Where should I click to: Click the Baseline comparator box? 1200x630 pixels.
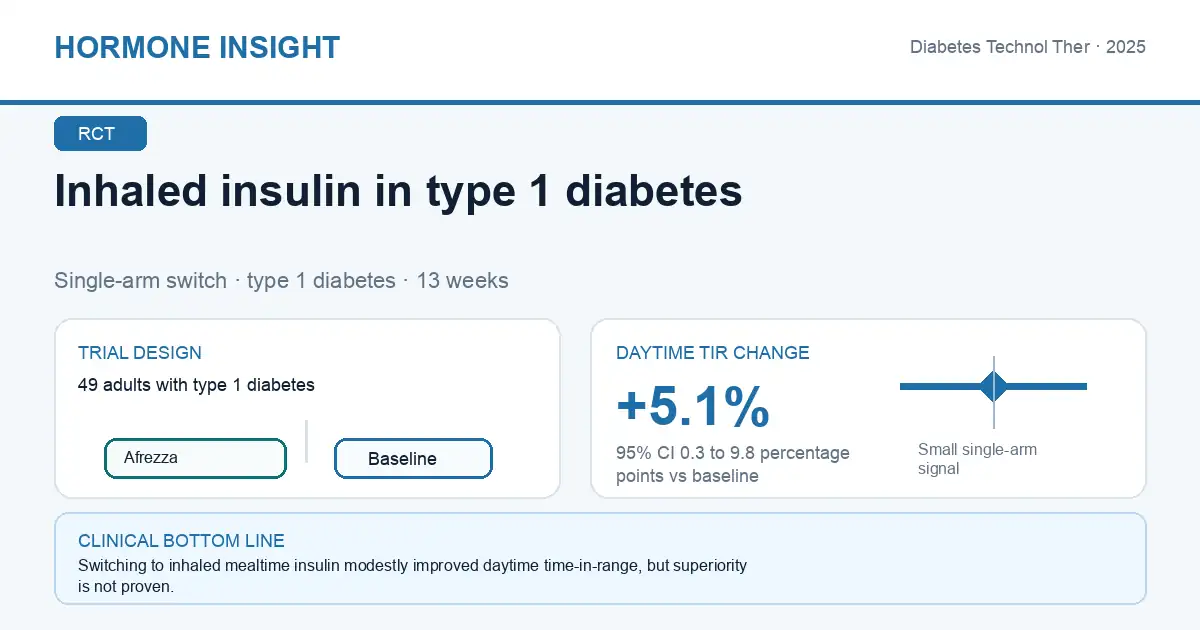point(413,459)
